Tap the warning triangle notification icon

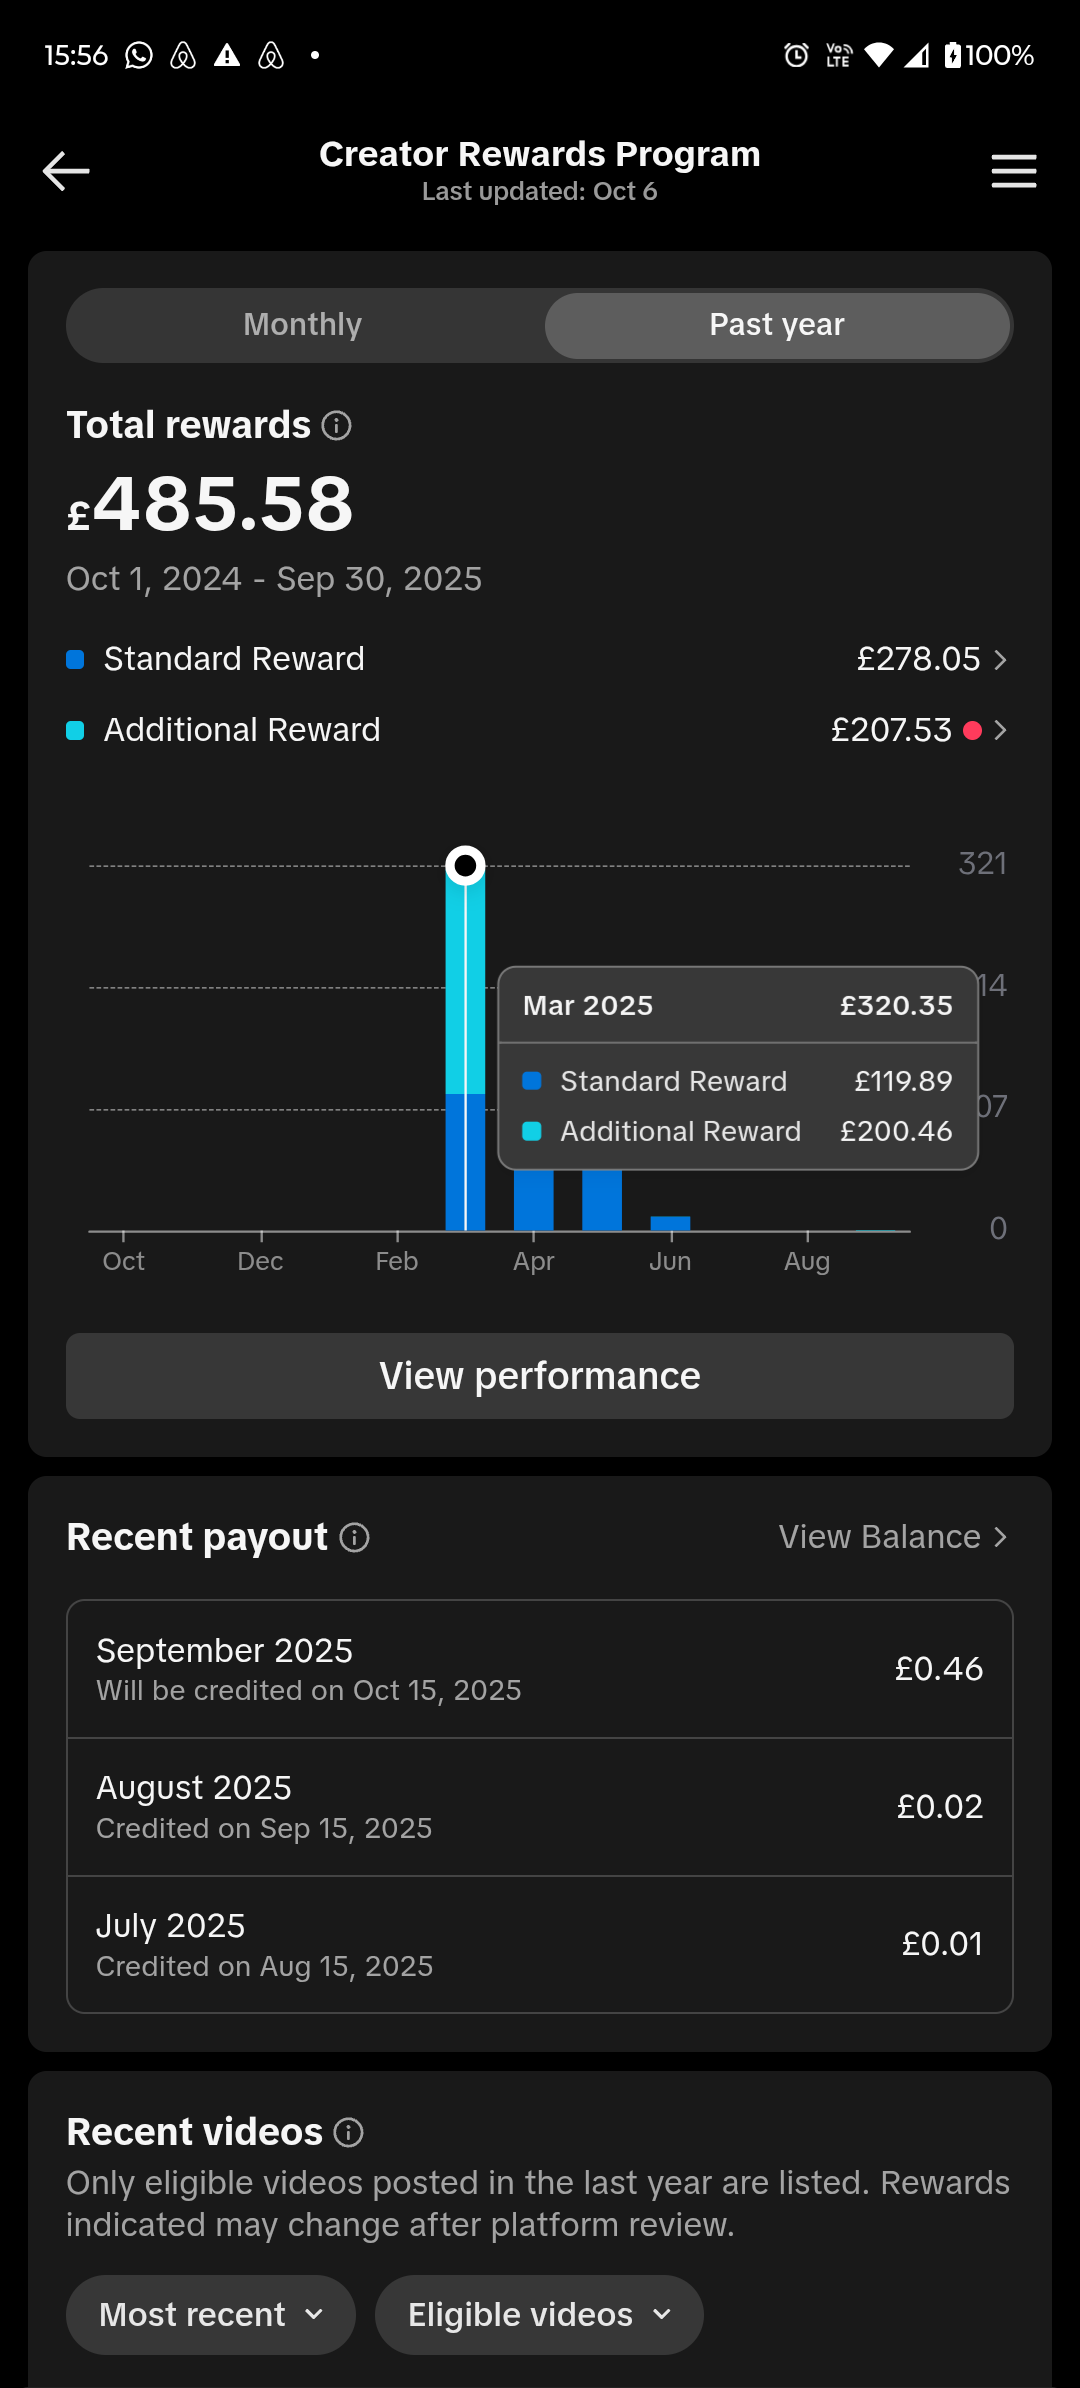[227, 55]
